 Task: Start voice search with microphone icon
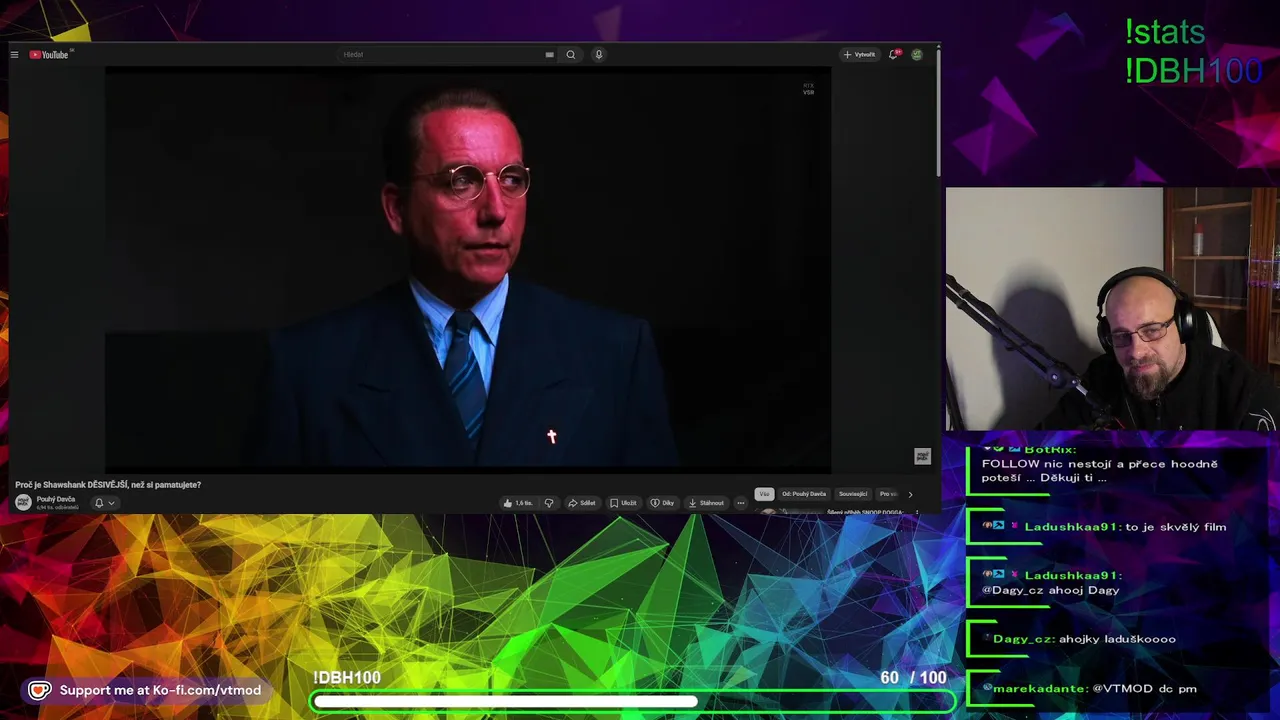point(599,55)
